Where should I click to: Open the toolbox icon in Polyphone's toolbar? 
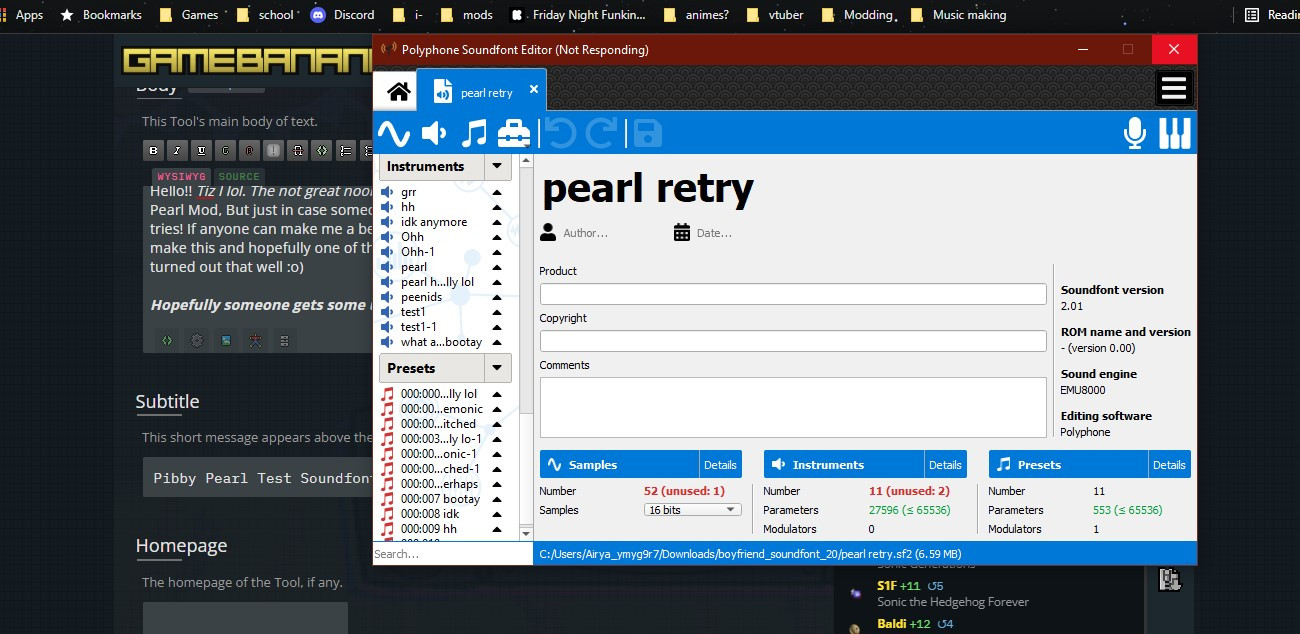click(x=513, y=131)
